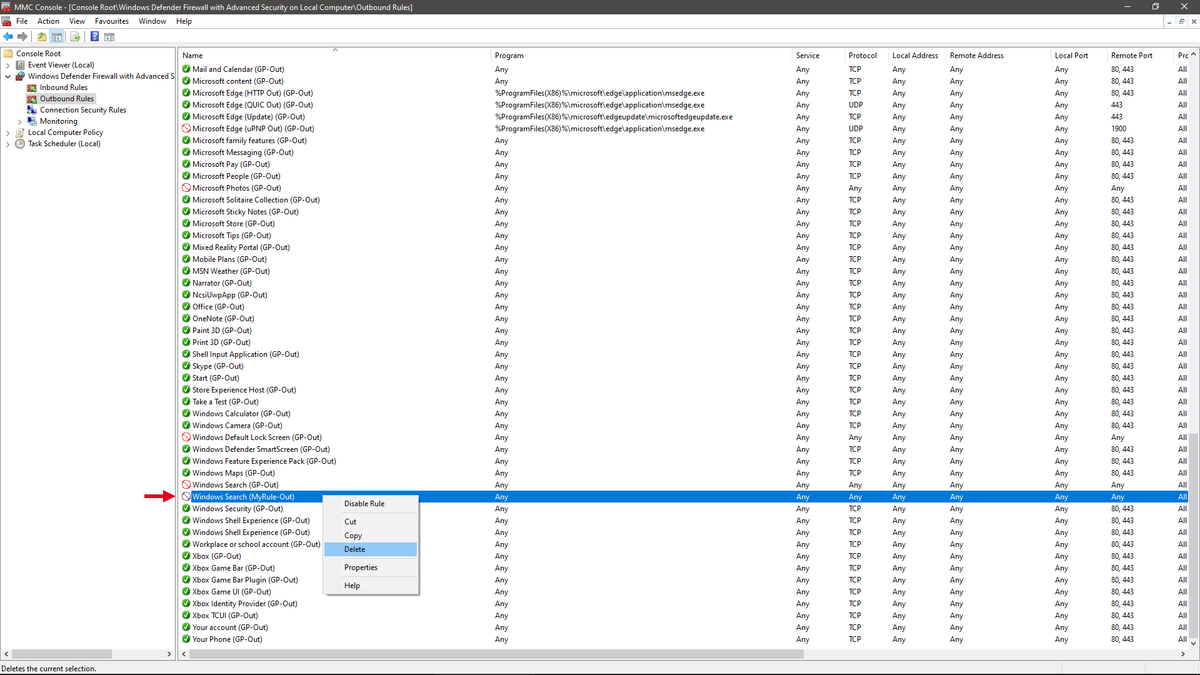
Task: Click green allow icon of Windows Security rule
Action: (x=186, y=508)
